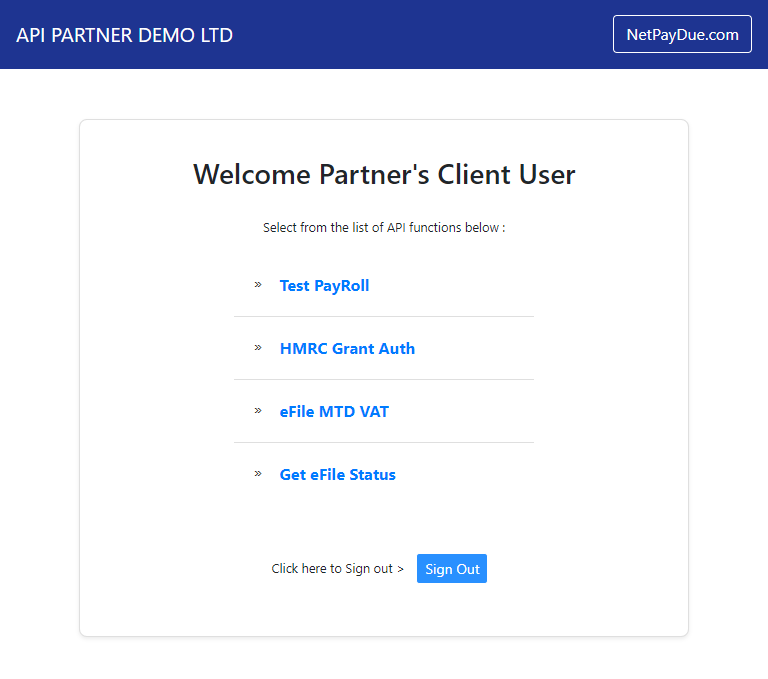Open the Test PayRoll function

324,286
